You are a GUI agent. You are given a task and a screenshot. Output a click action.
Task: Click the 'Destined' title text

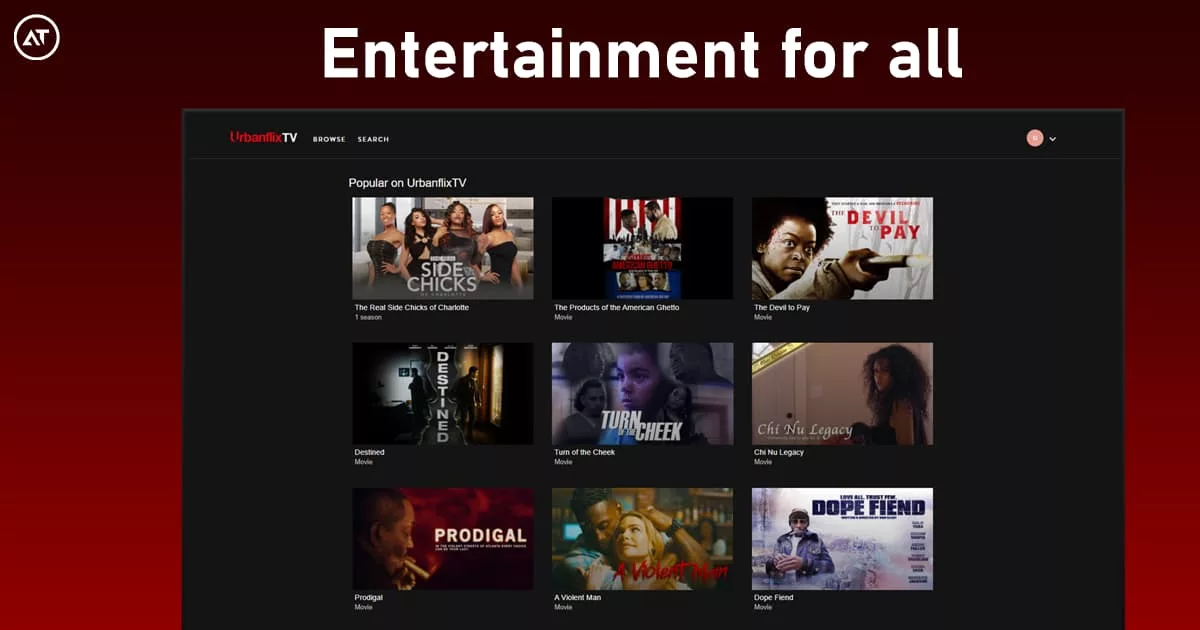[370, 452]
